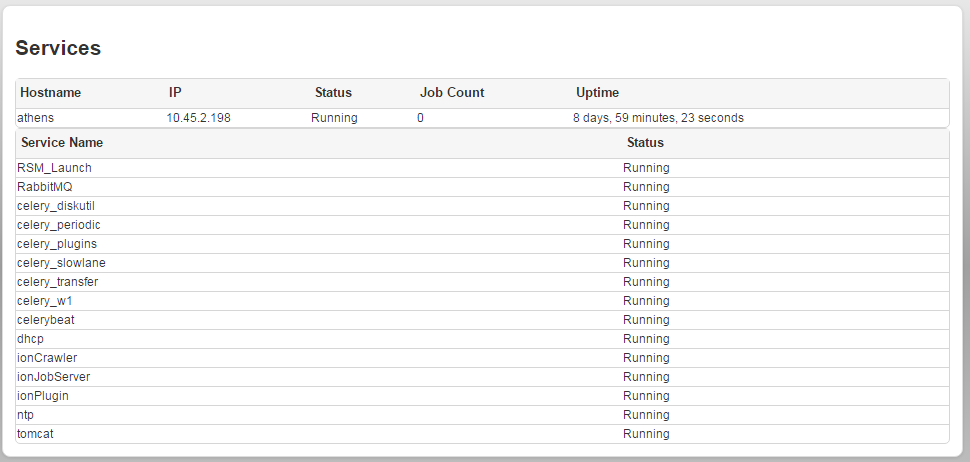Click the celery_periodic service name
Screen dimensions: 970x462
tap(59, 225)
